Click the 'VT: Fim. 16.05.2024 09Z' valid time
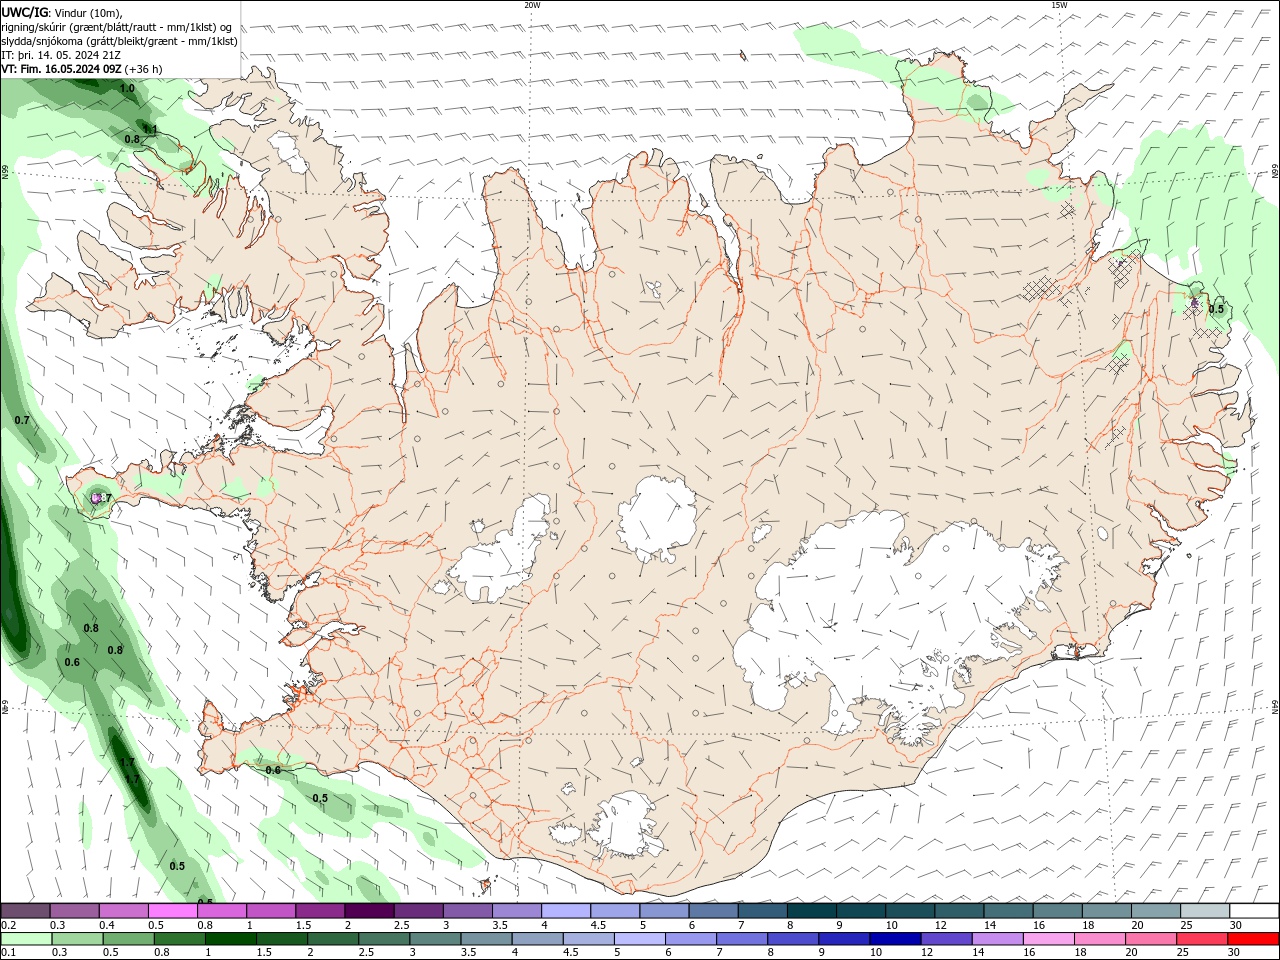1280x960 pixels. pyautogui.click(x=62, y=69)
